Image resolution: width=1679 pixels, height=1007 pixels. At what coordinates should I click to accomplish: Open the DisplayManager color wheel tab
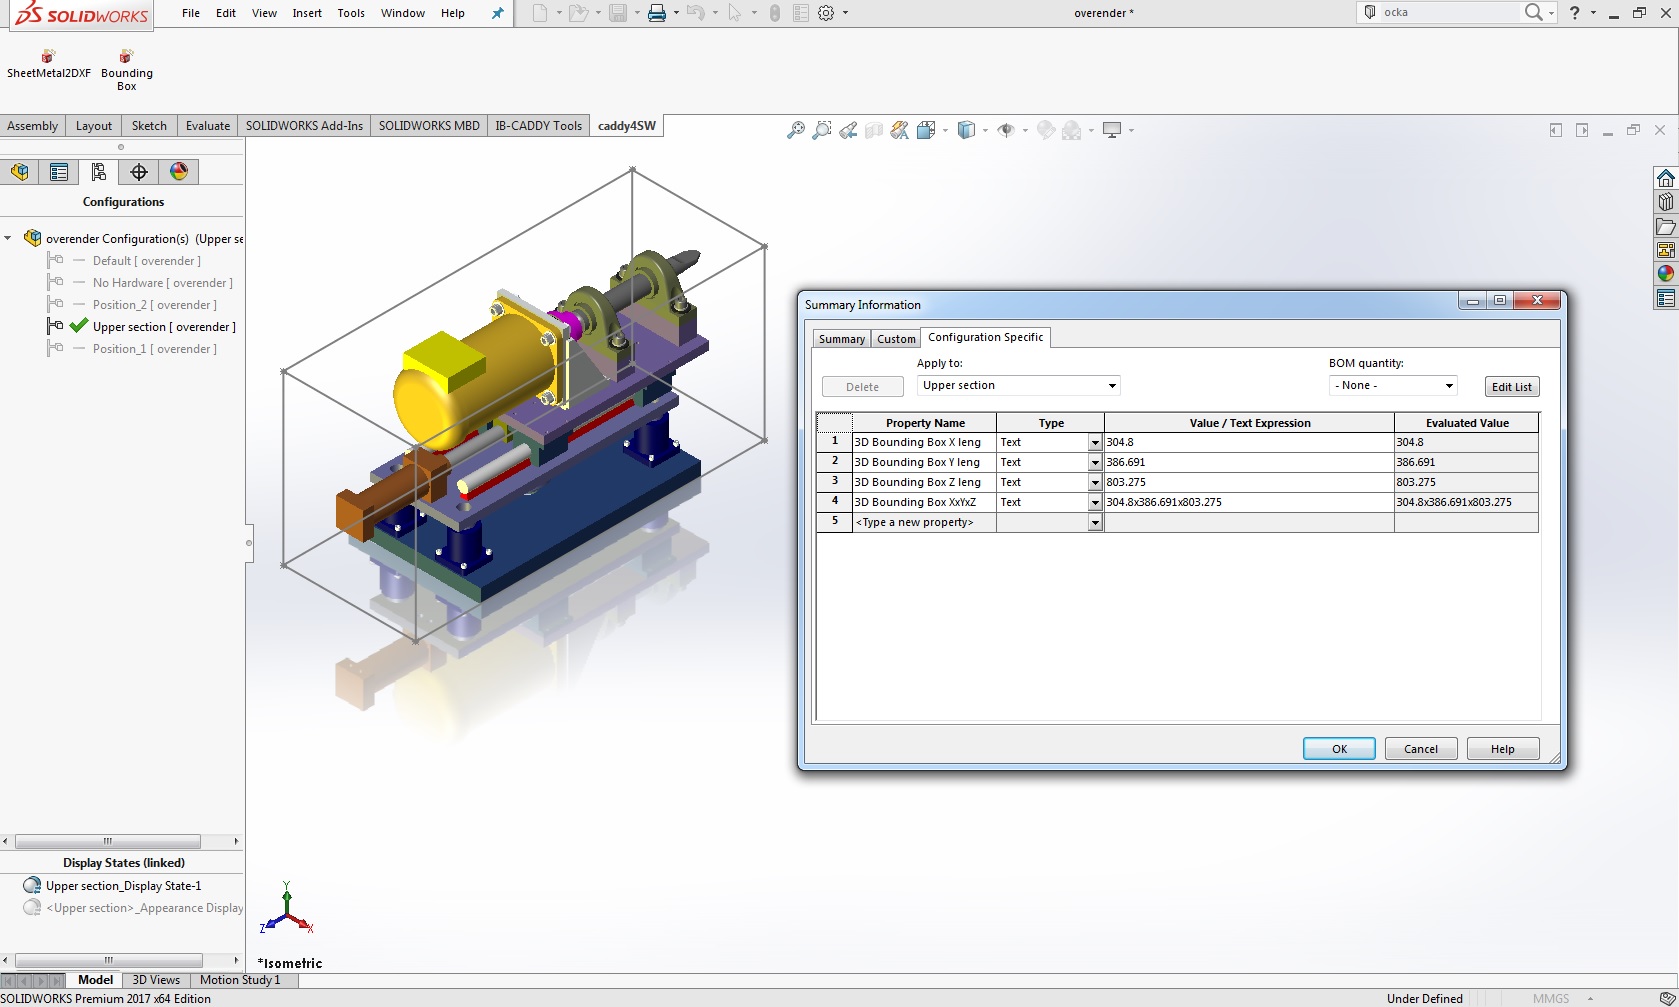[x=179, y=172]
